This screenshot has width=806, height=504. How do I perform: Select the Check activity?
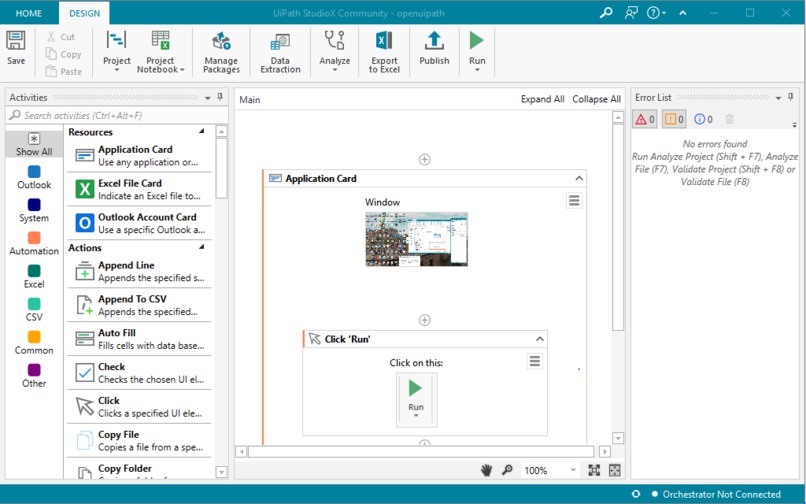(x=139, y=373)
